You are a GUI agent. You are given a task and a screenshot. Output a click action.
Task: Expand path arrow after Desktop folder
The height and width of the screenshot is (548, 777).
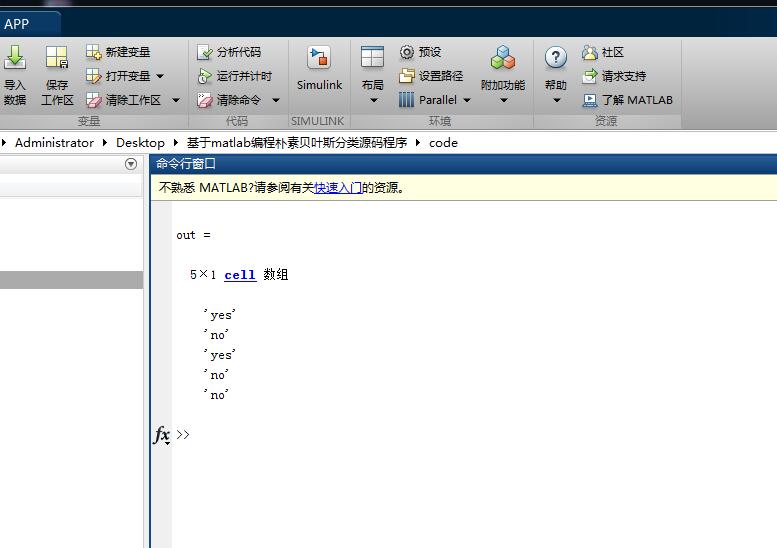[175, 143]
